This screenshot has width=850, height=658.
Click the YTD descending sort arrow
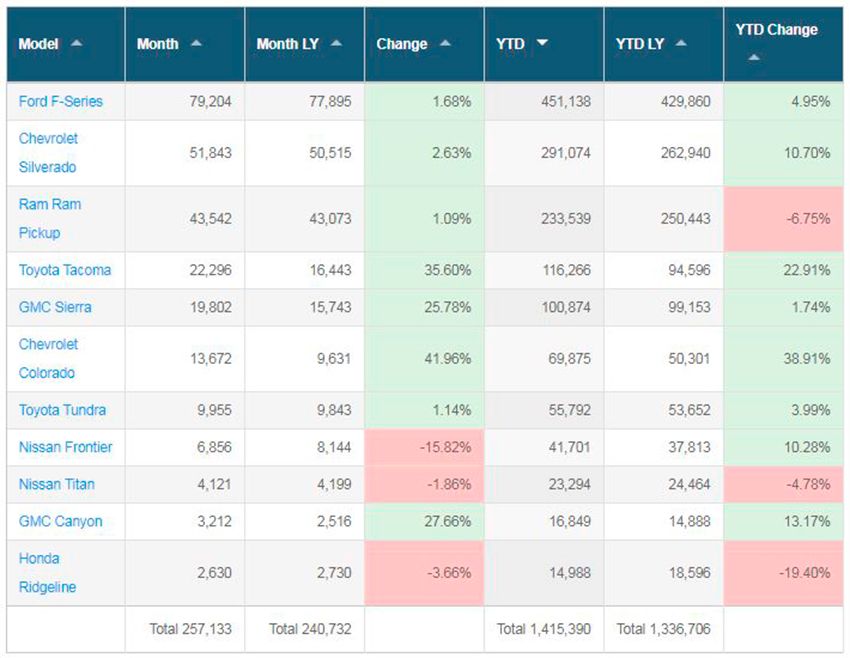pyautogui.click(x=542, y=44)
